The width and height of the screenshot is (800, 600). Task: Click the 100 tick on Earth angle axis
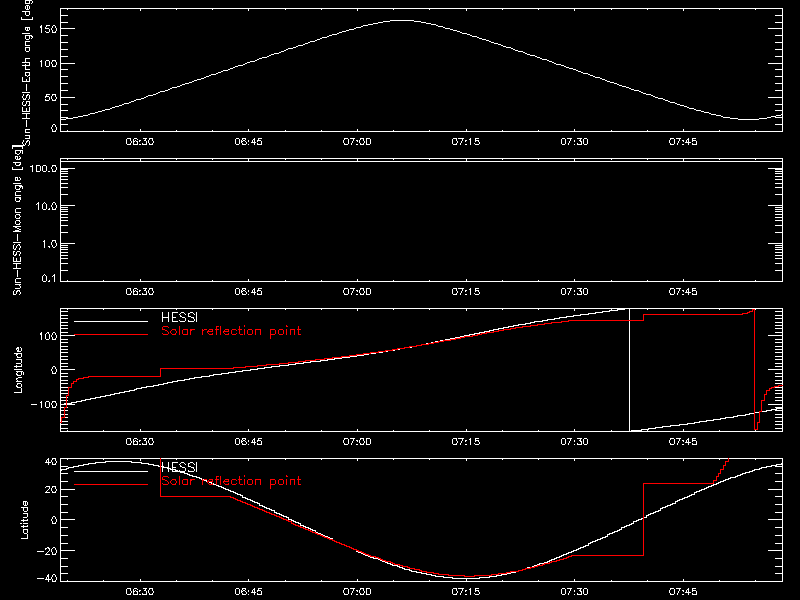pos(49,63)
